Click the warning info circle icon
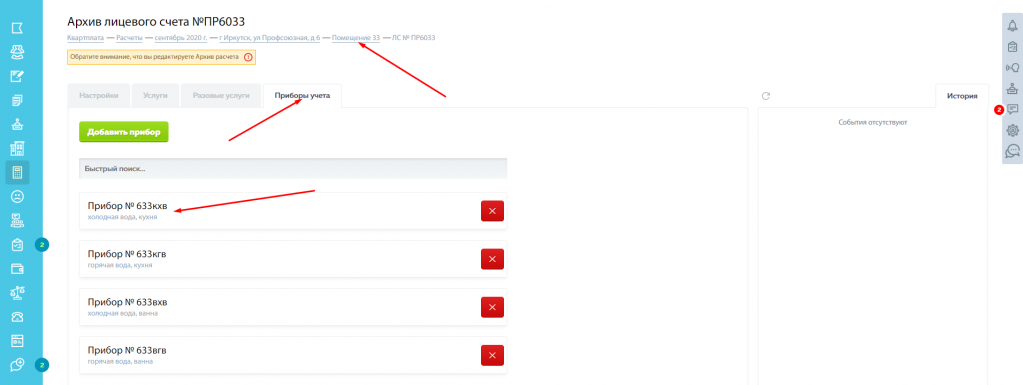 pyautogui.click(x=248, y=57)
